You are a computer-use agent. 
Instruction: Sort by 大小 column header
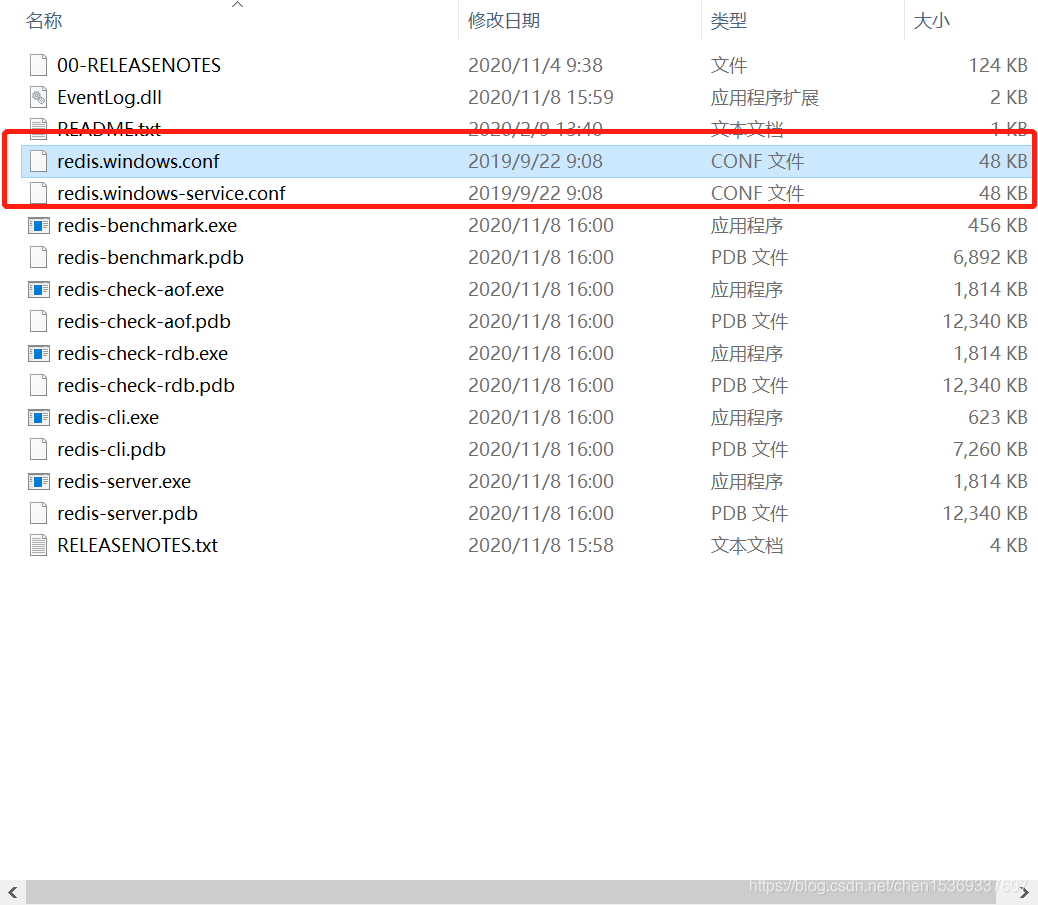[932, 20]
